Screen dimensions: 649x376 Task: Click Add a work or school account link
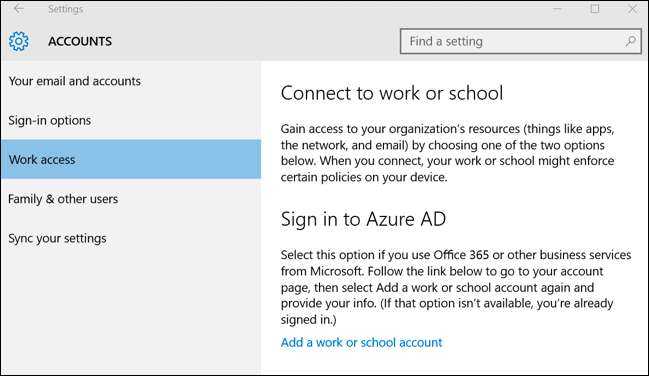pos(361,342)
